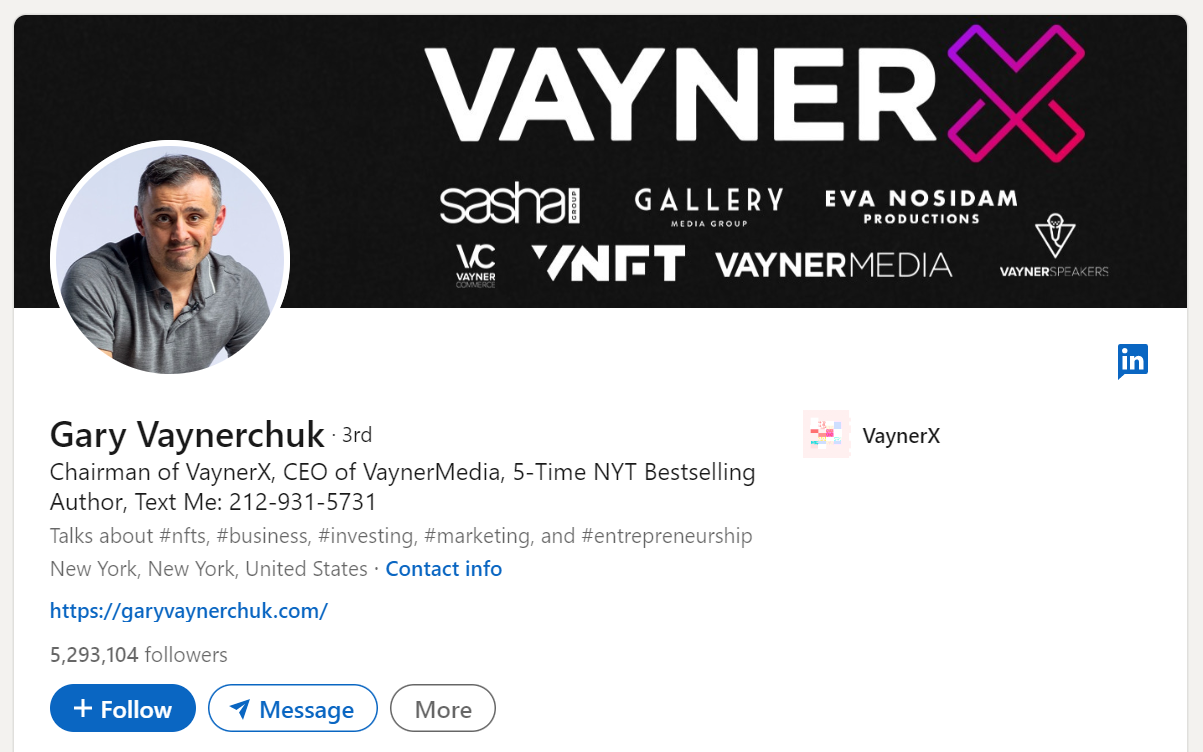The height and width of the screenshot is (752, 1203).
Task: Click the blue LinkedIn logo icon
Action: (x=1133, y=361)
